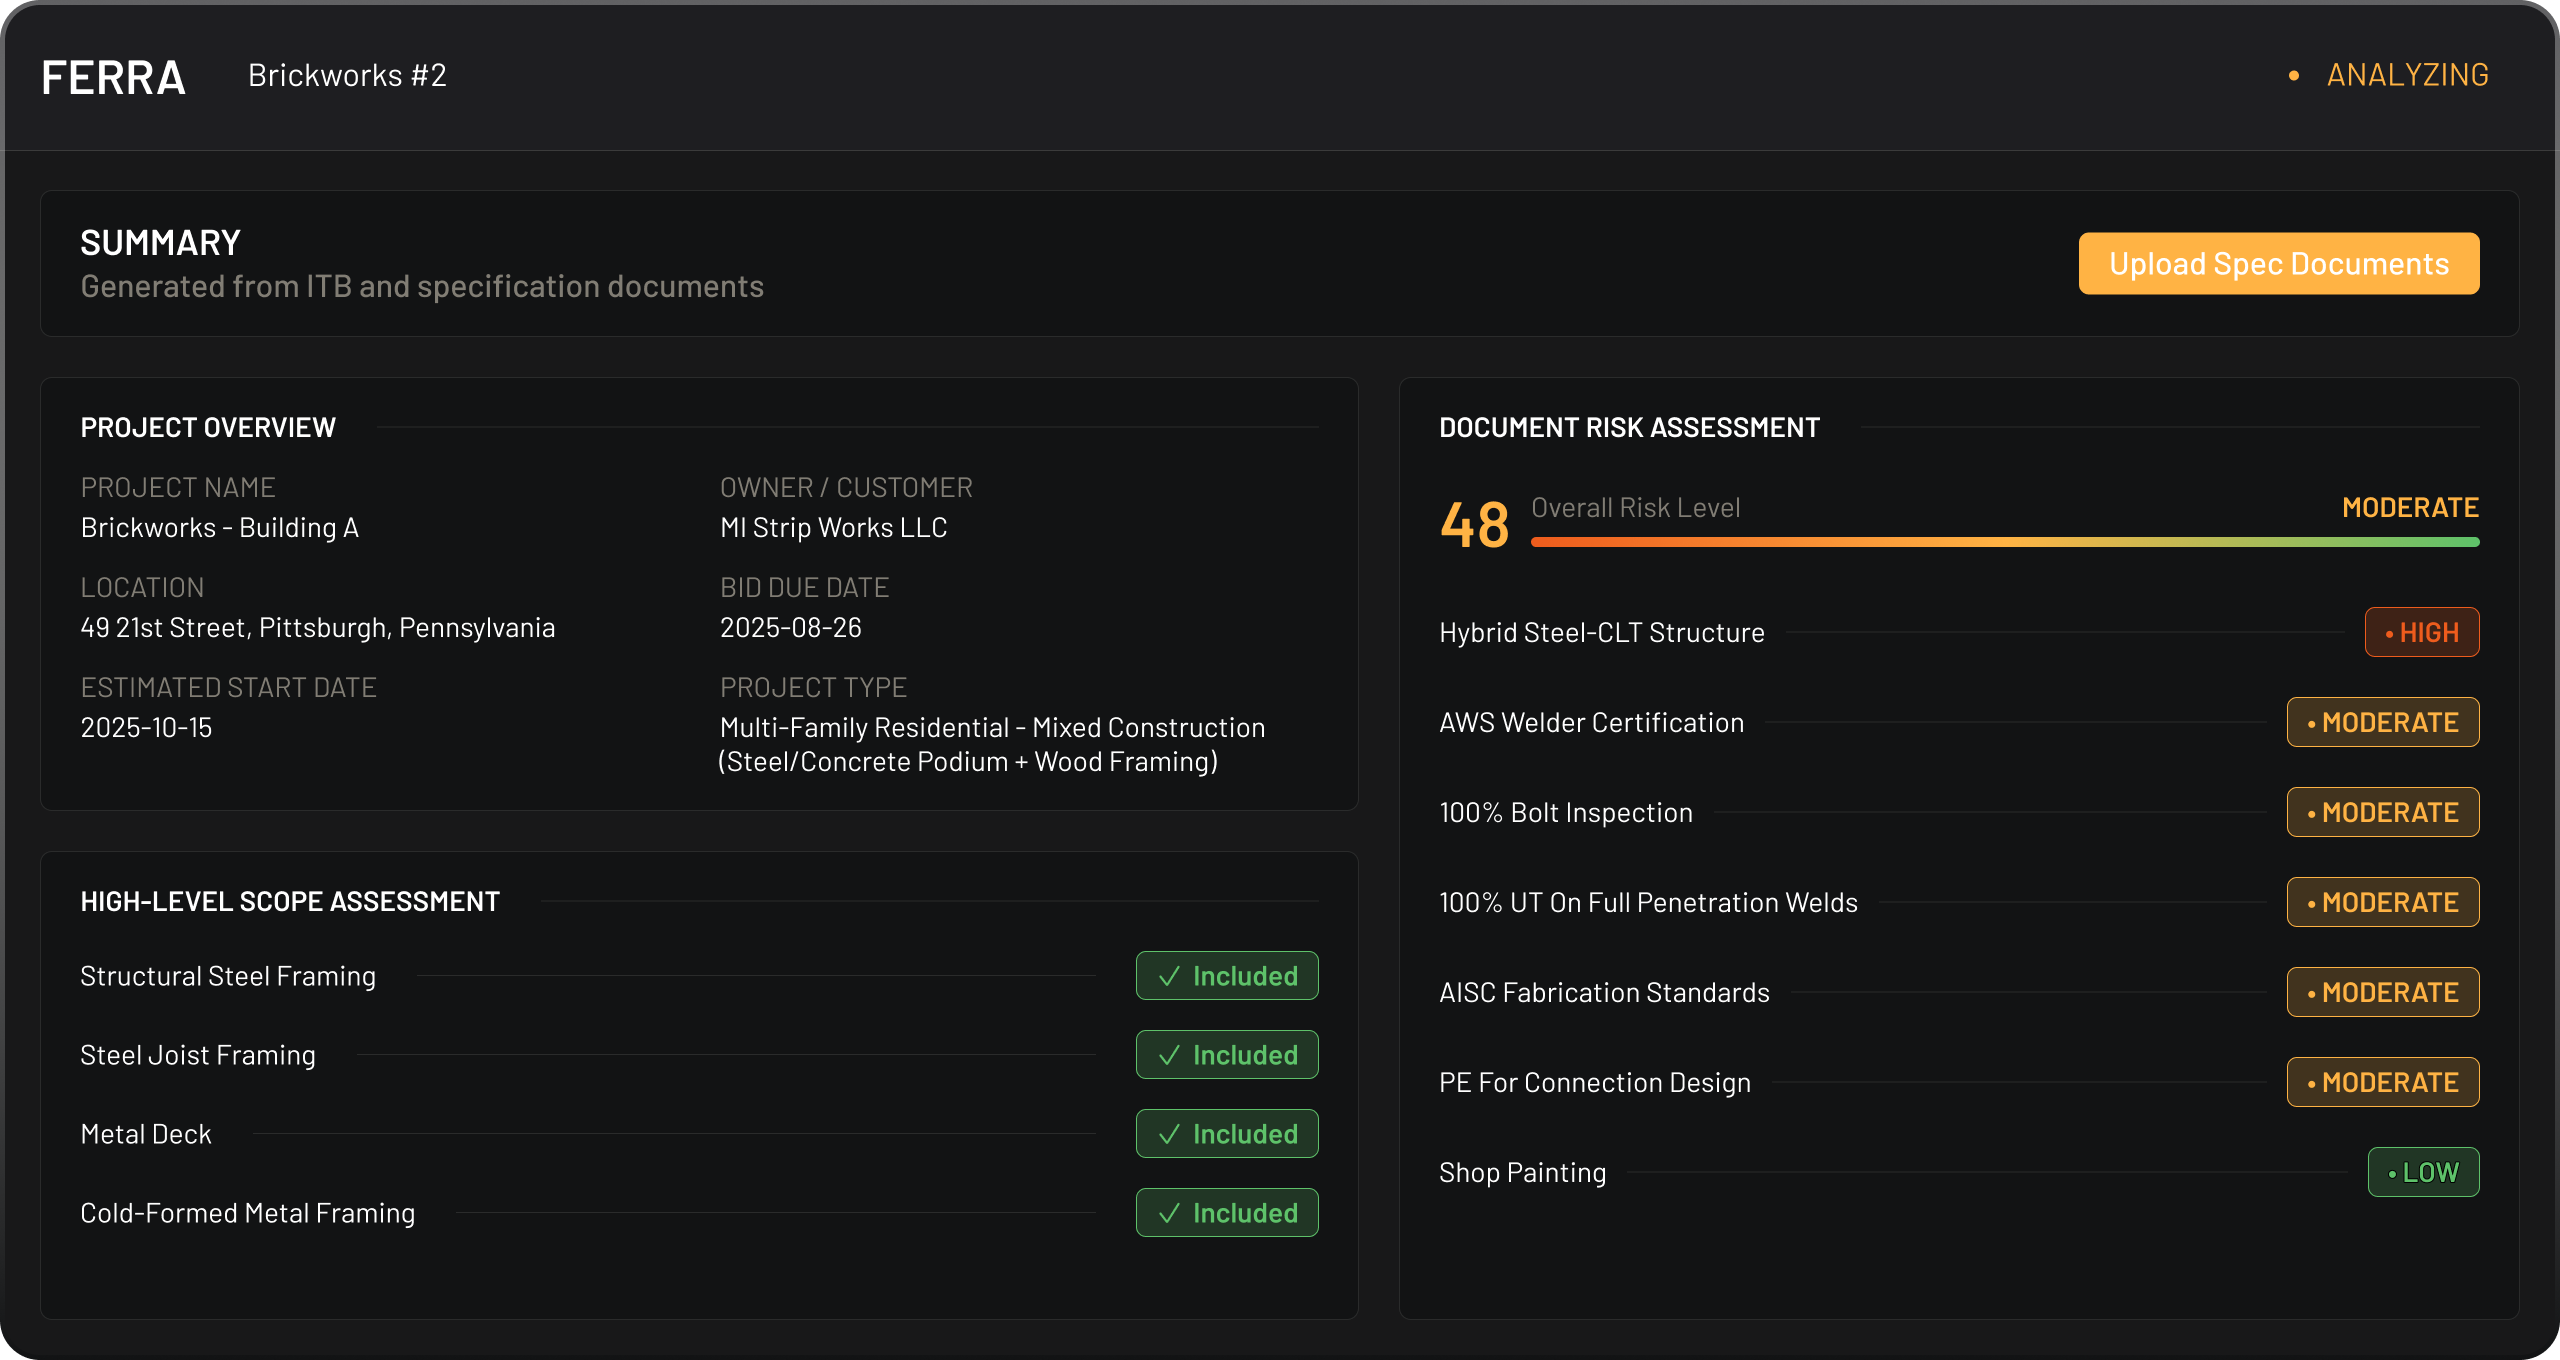Screen dimensions: 2560x1360
Task: Open the Shop Painting risk item
Action: pos(1522,1173)
